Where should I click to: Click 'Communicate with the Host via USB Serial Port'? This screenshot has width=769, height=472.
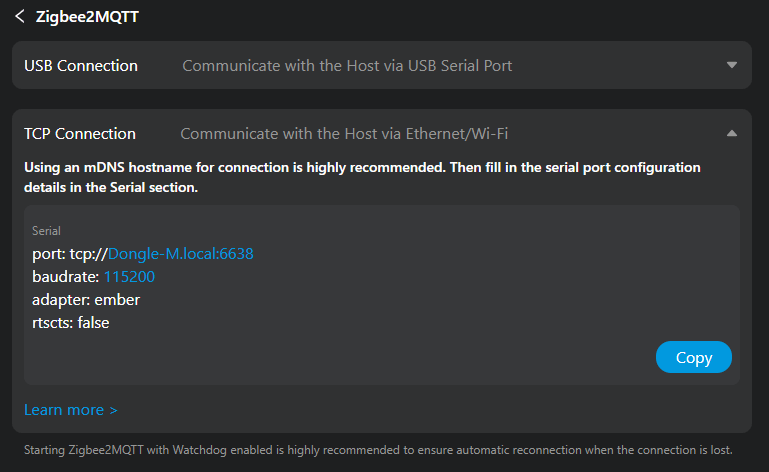coord(347,66)
